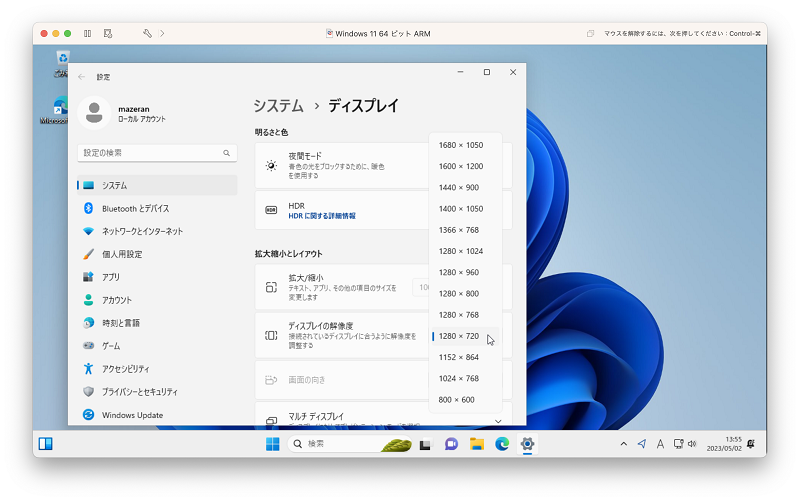Click the 設定の検索 search field
800x501 pixels.
tap(157, 153)
